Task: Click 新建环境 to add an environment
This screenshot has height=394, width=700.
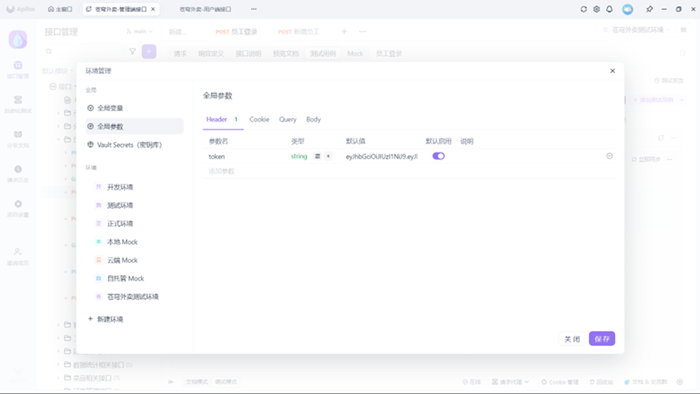Action: [x=106, y=319]
